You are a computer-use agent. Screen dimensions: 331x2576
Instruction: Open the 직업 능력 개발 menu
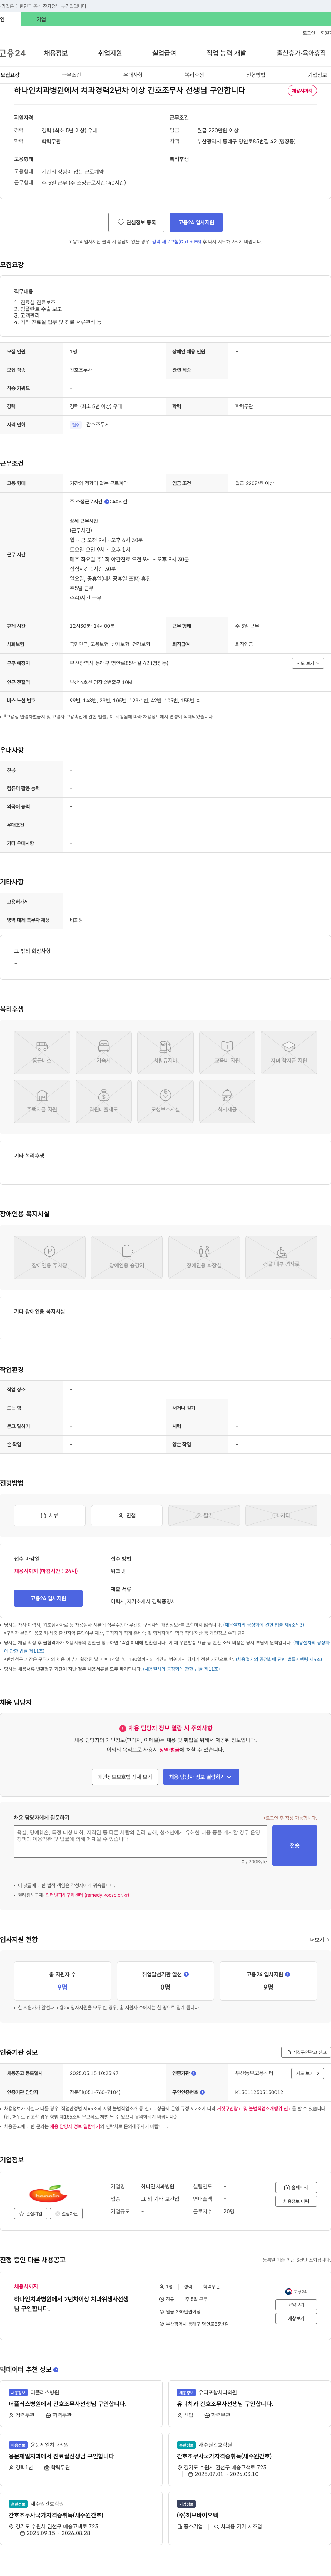(226, 53)
